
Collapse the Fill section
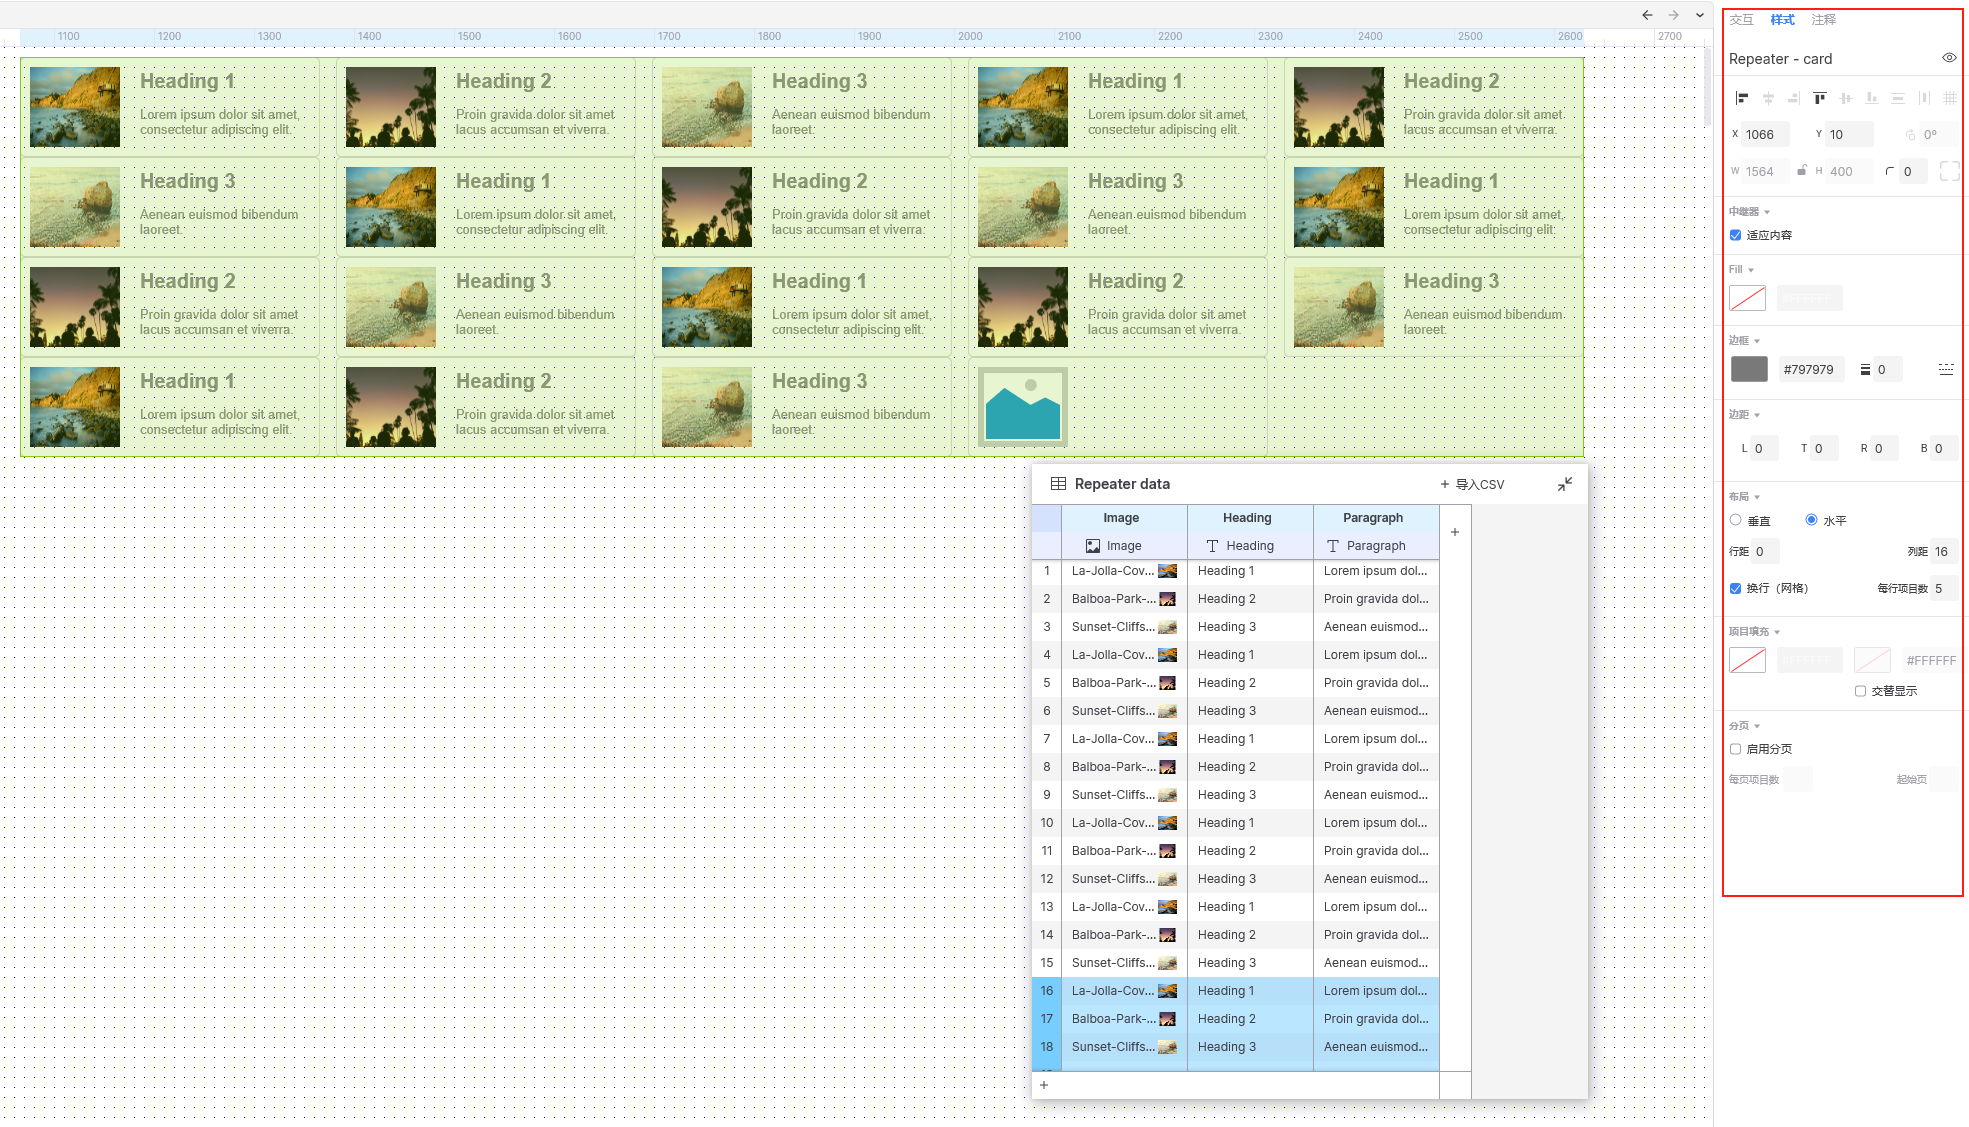1750,270
